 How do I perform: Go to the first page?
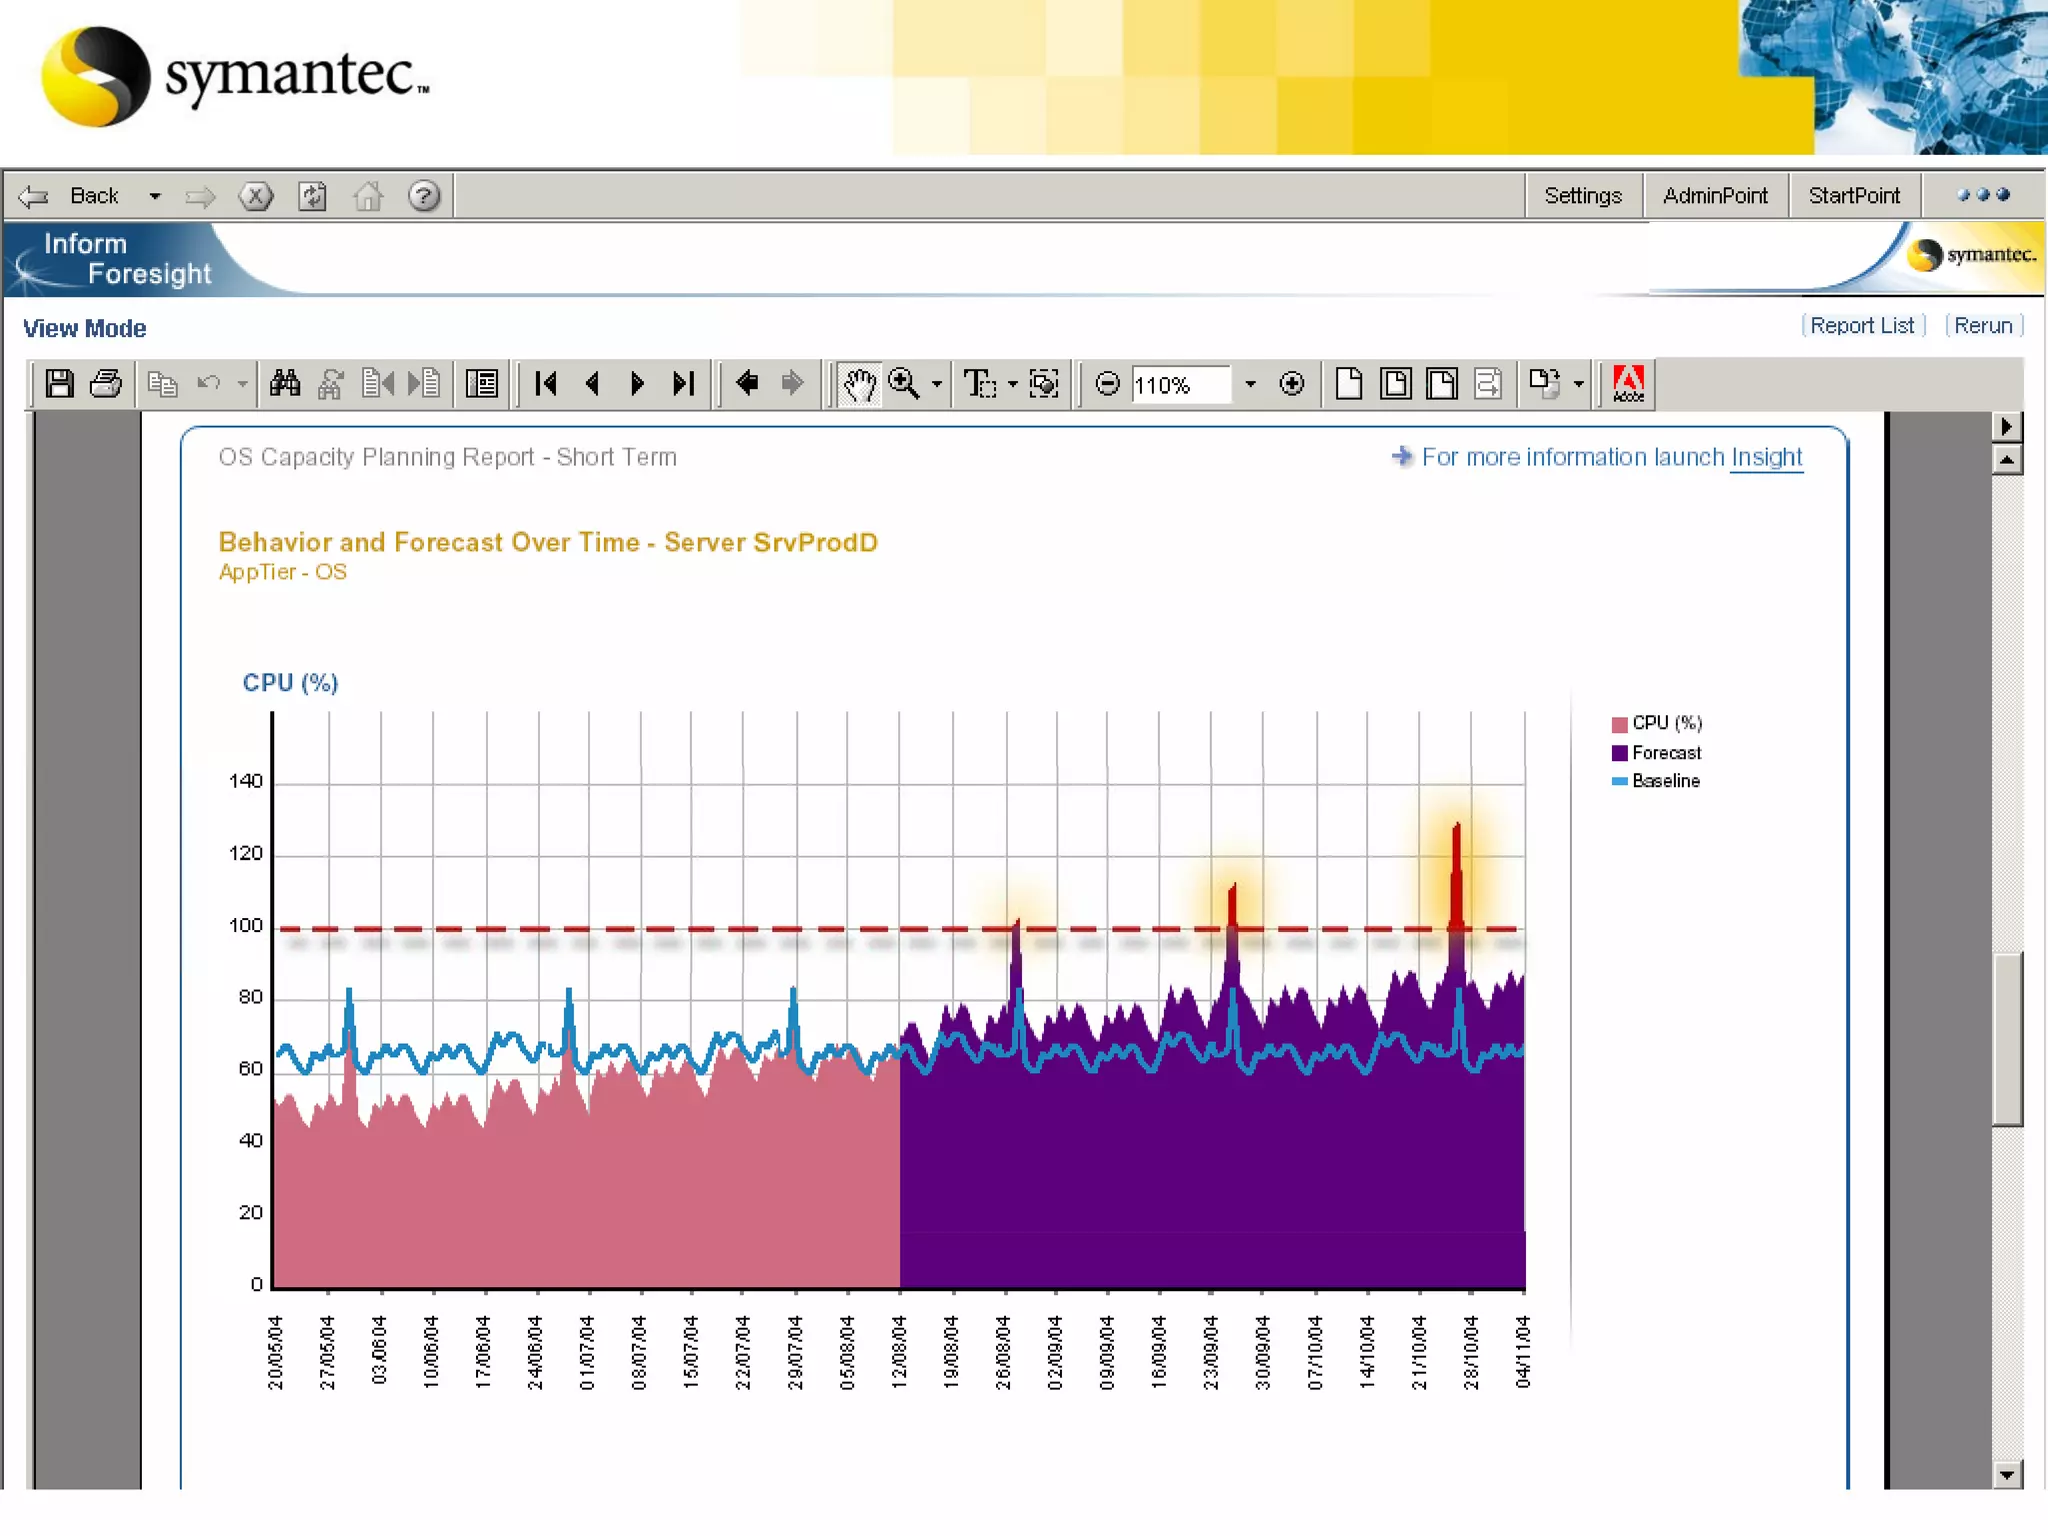coord(546,384)
